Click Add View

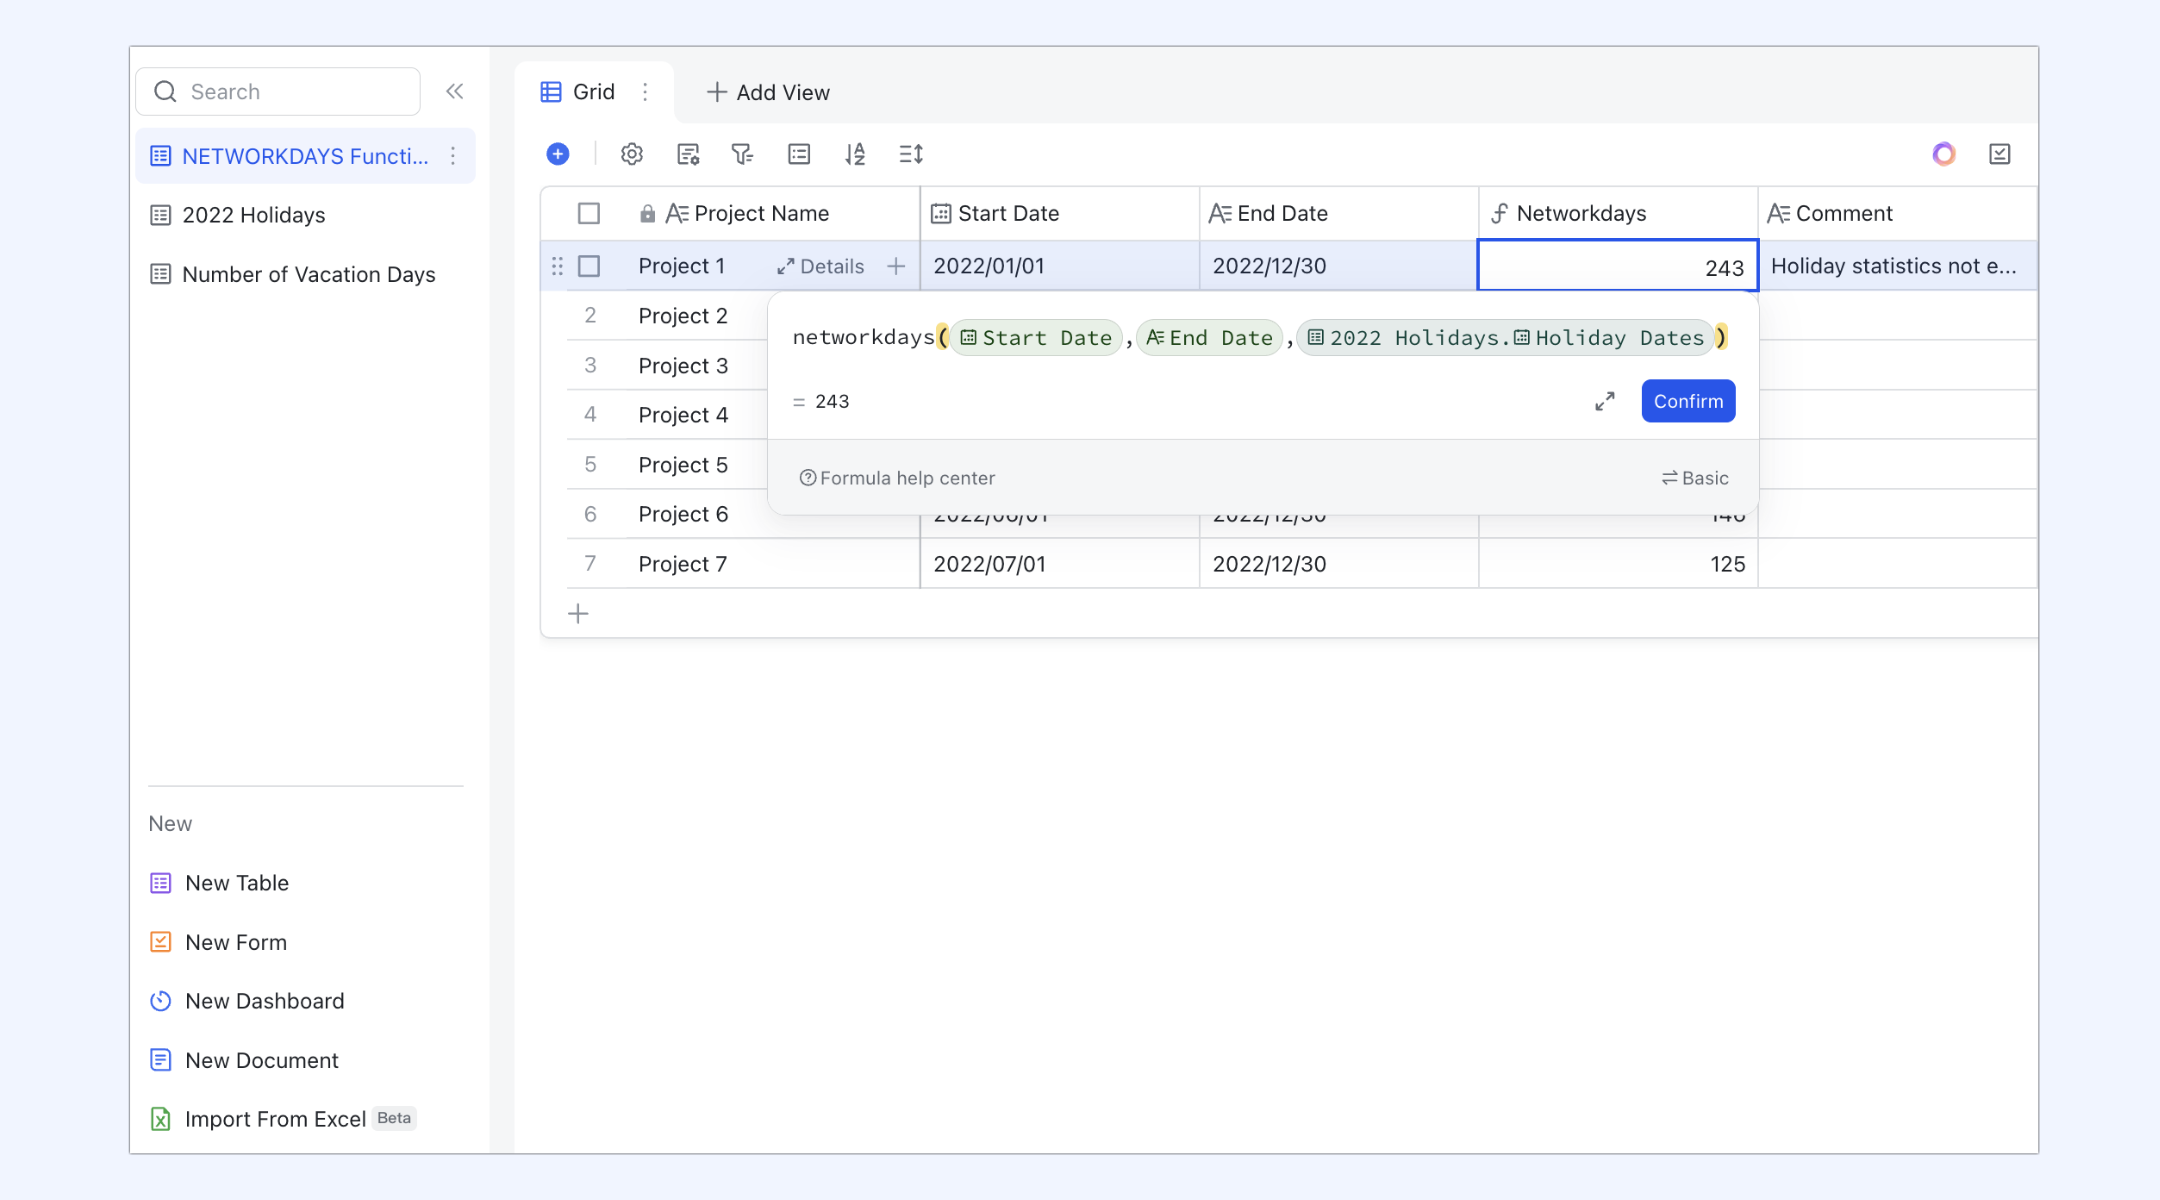click(x=768, y=93)
